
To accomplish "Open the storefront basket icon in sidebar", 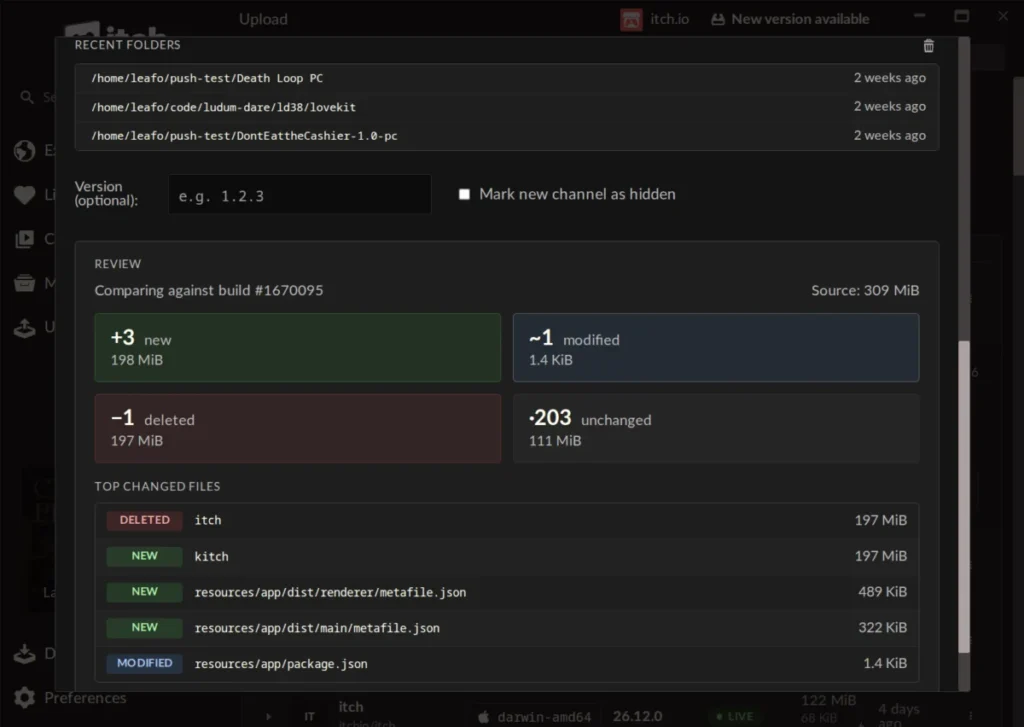I will [x=25, y=283].
